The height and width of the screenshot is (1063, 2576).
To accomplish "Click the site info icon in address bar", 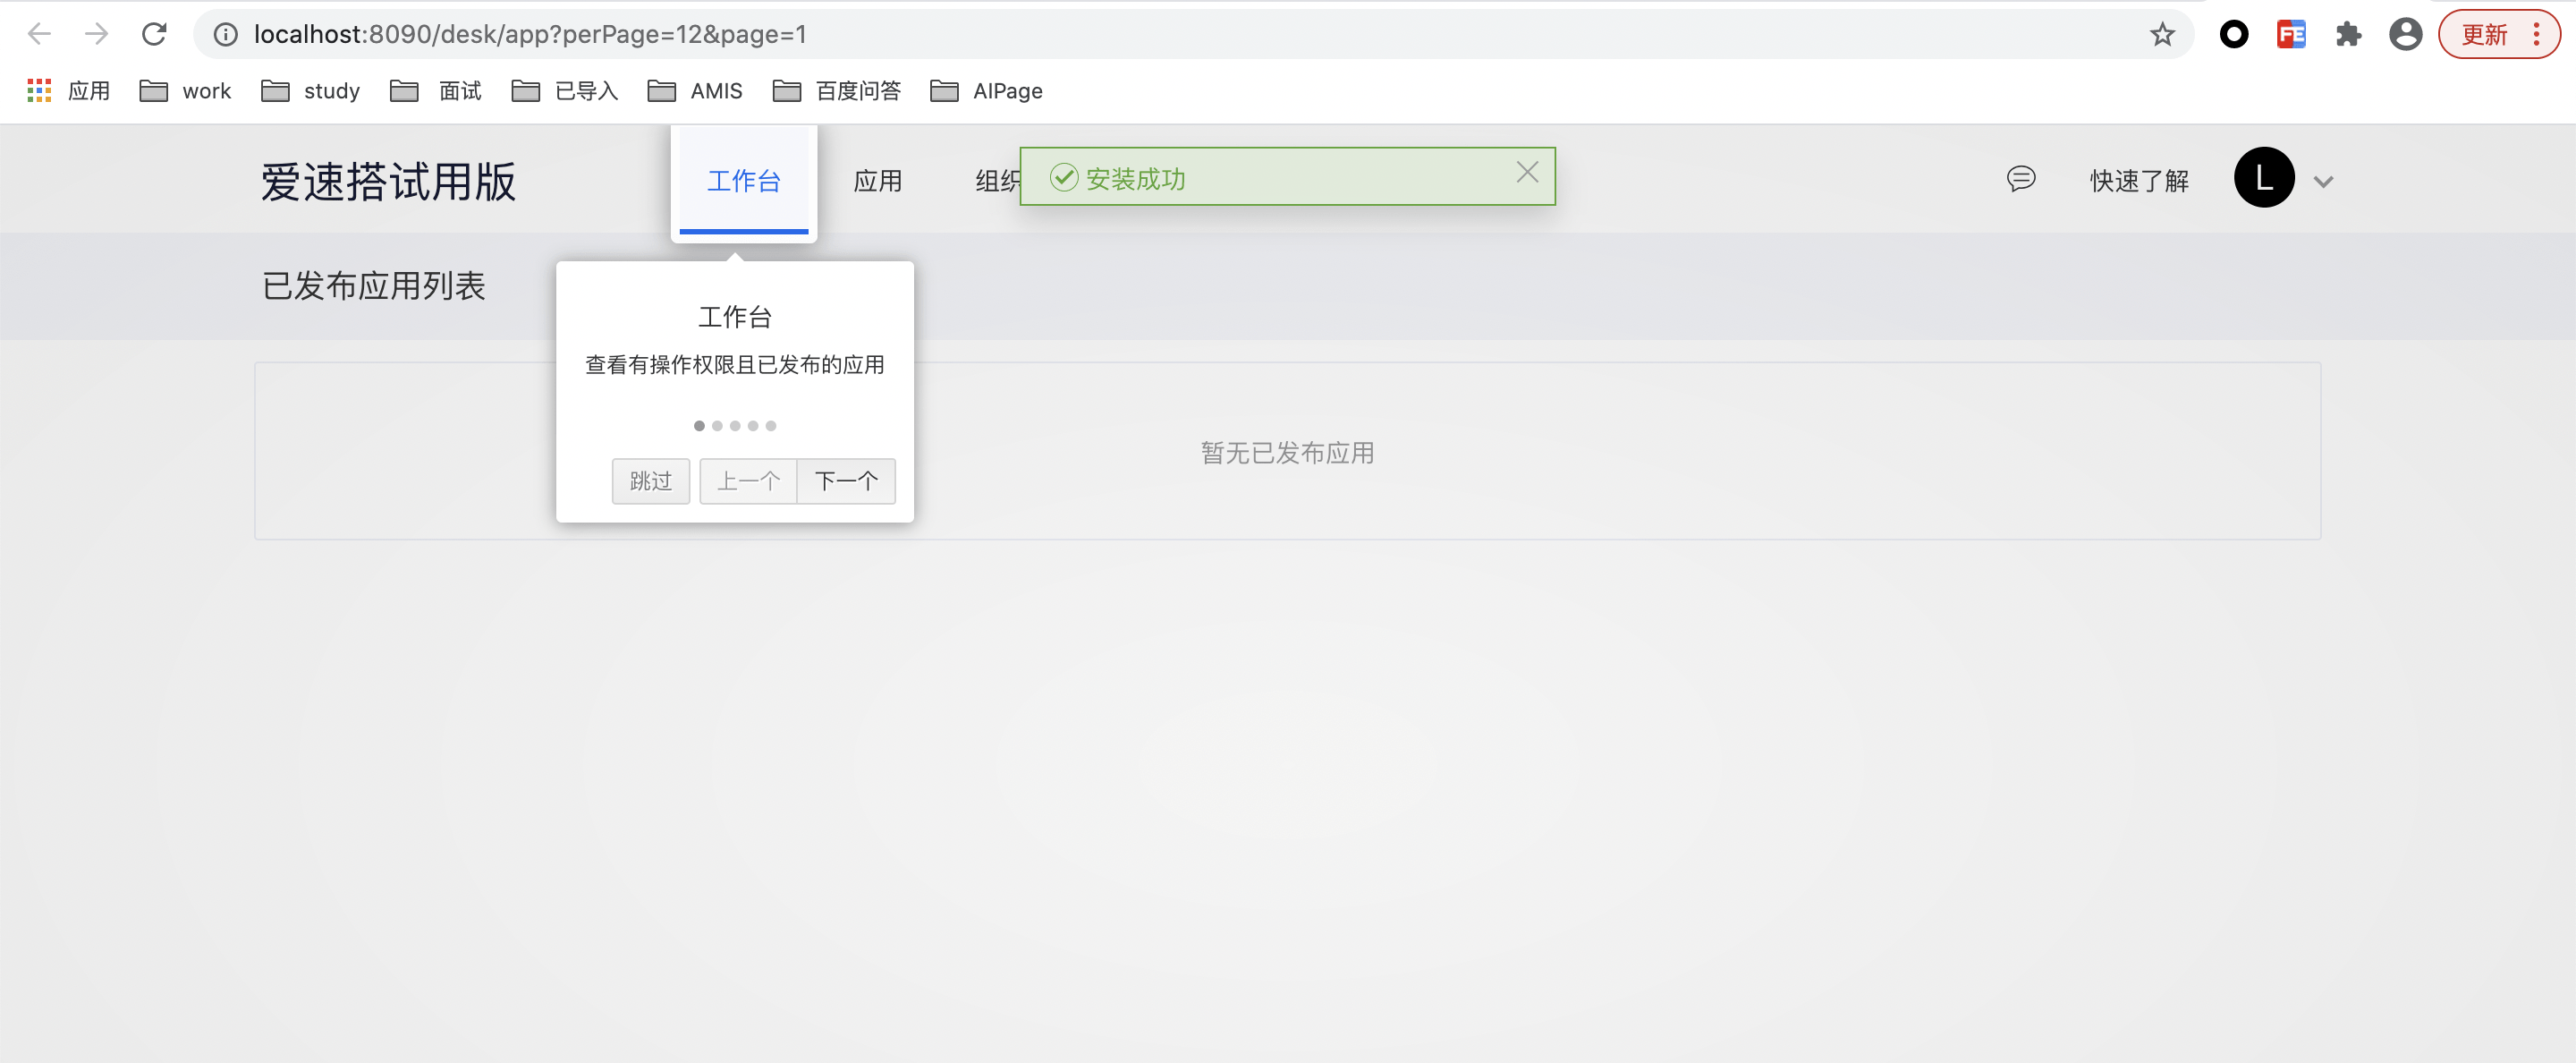I will (226, 34).
